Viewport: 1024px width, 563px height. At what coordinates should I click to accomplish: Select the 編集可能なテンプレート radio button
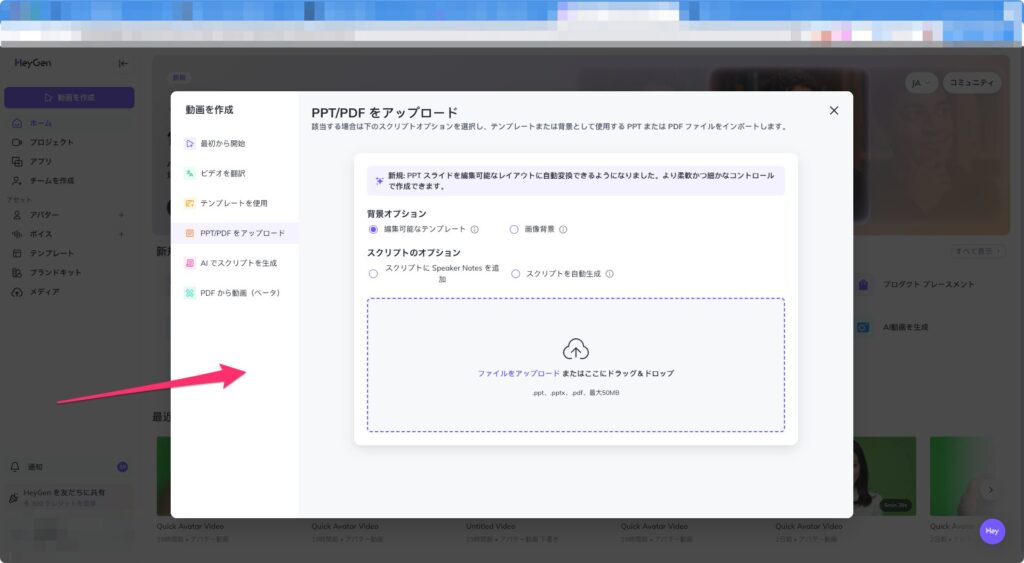373,229
